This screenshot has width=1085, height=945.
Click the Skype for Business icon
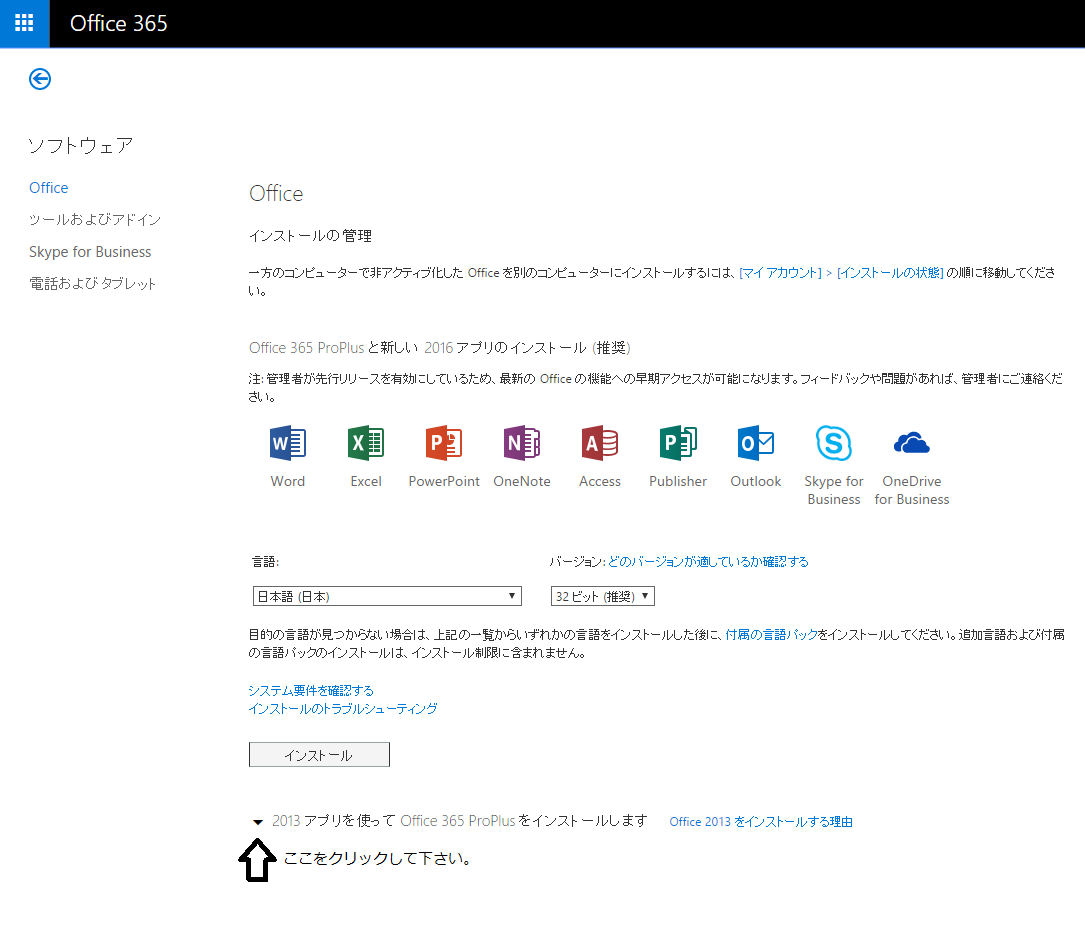(x=834, y=443)
